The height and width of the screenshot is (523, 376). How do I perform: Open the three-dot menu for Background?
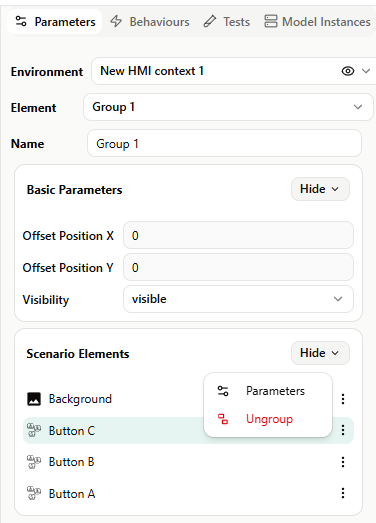tap(343, 399)
